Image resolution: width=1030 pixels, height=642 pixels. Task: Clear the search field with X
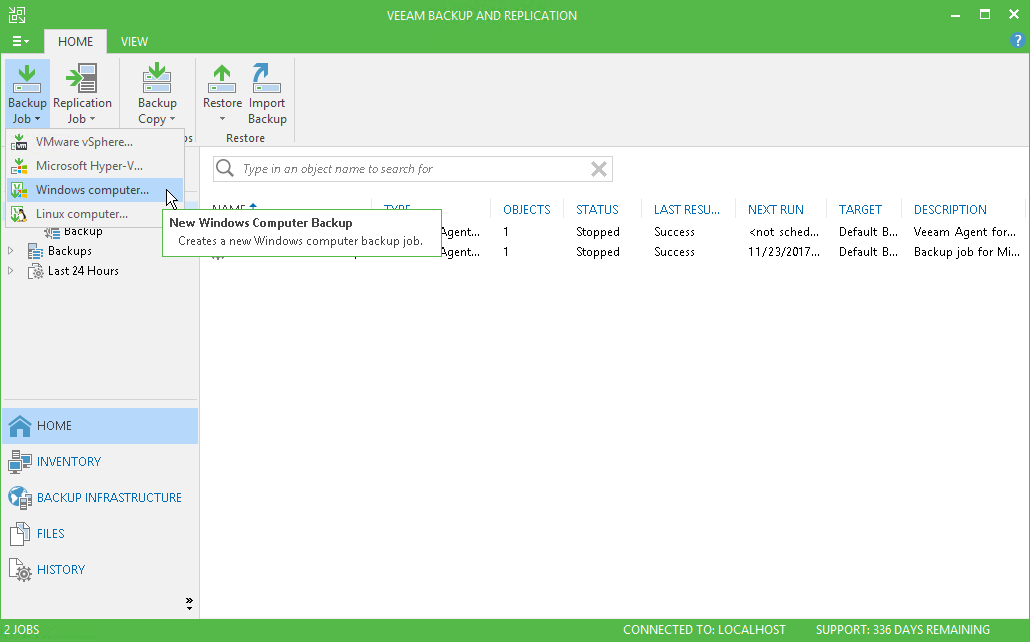pos(598,169)
